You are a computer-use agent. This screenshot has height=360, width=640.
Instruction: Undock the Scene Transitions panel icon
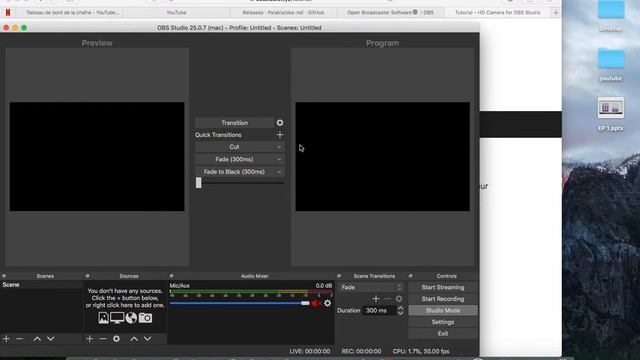339,276
